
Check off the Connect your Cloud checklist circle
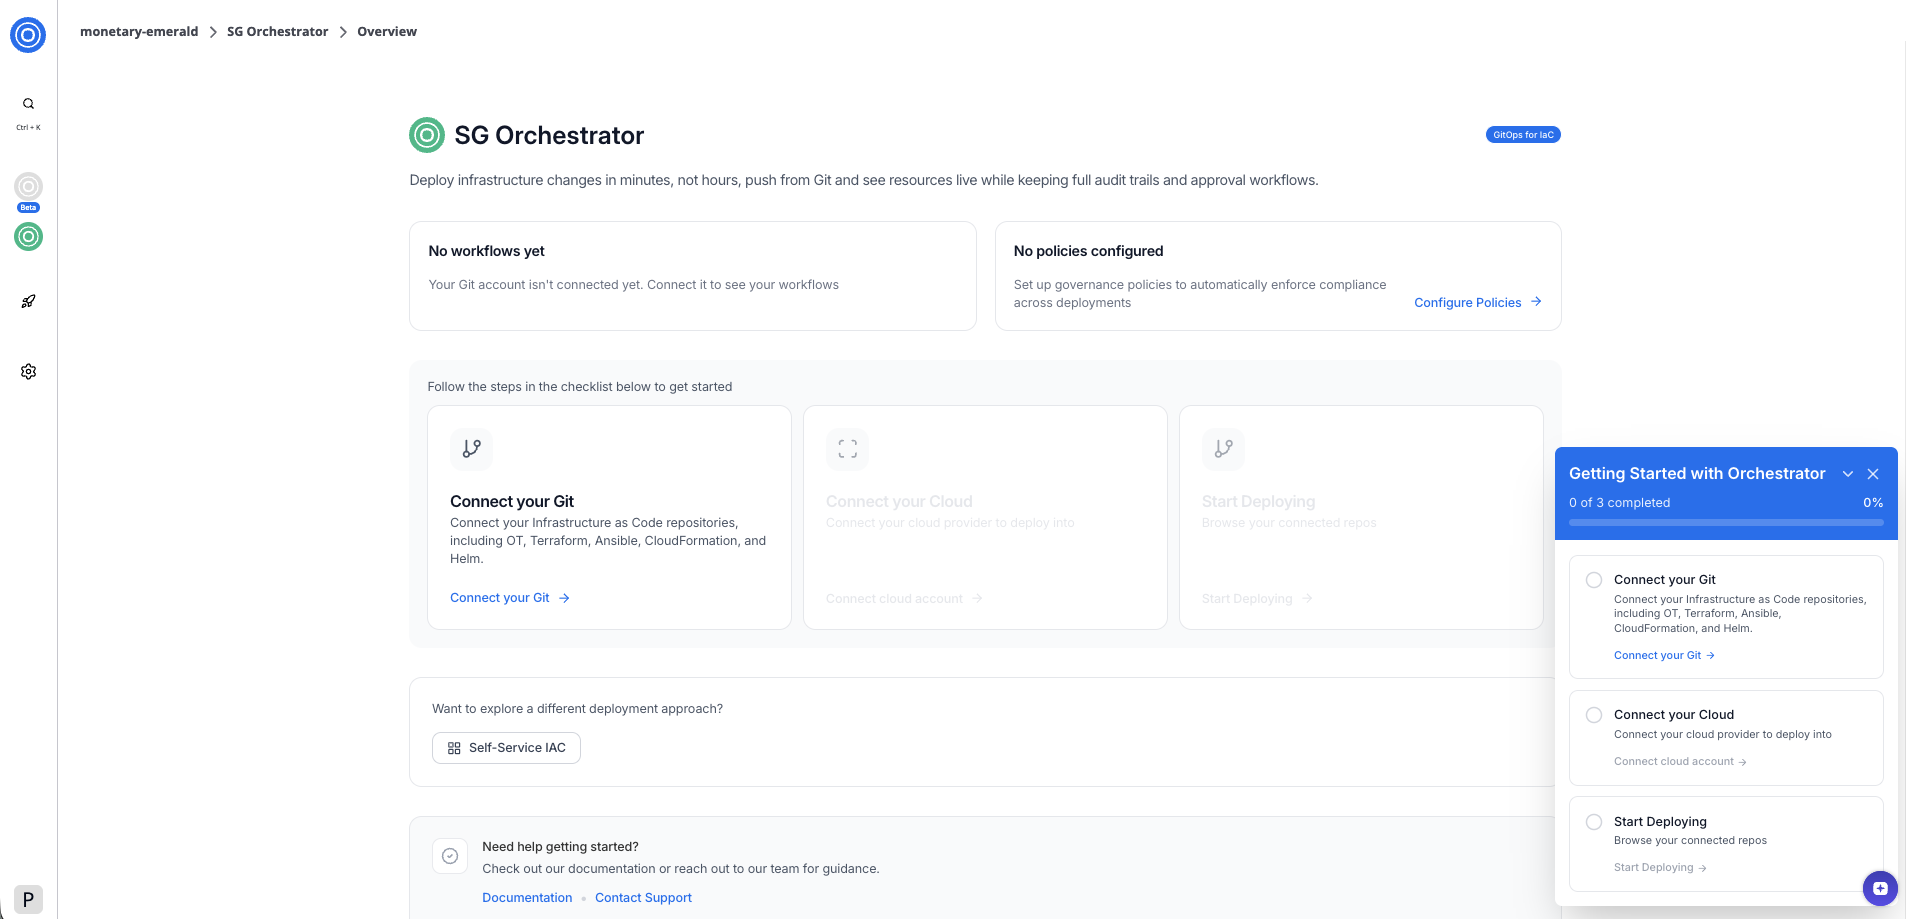point(1594,714)
